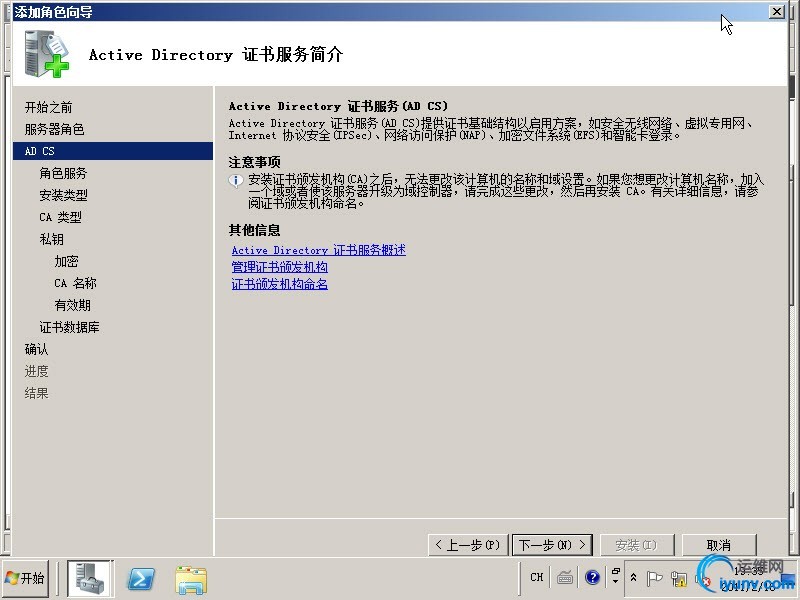
Task: Close the 添加角色向导 wizard window
Action: (x=777, y=11)
